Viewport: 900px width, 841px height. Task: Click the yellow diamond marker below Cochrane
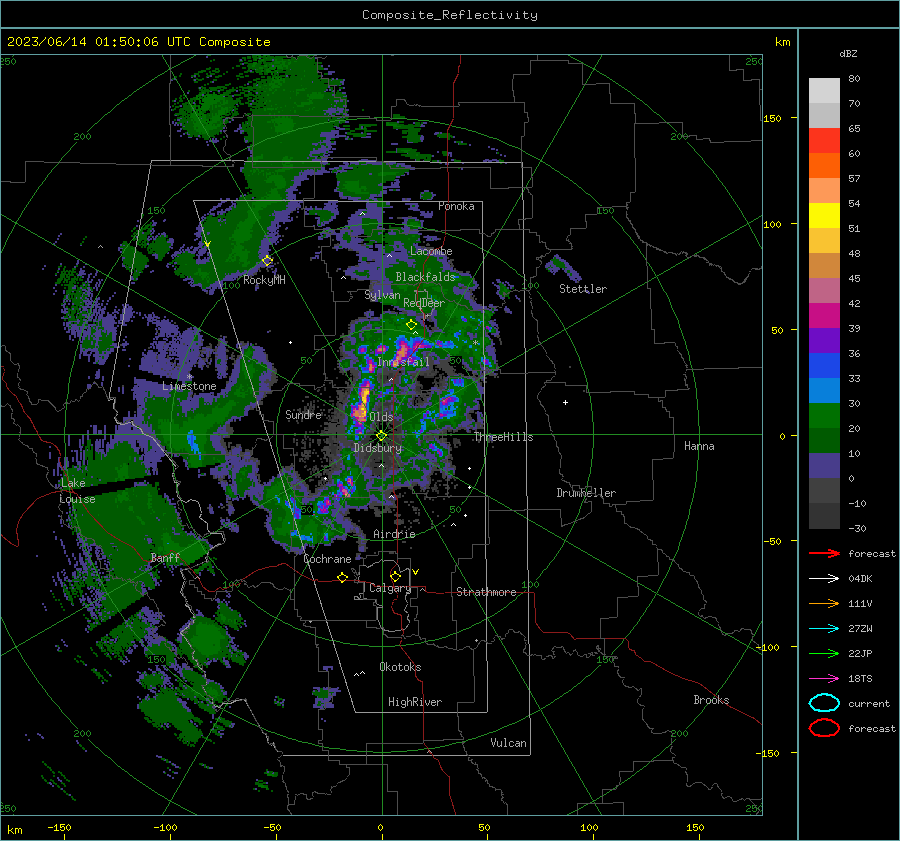point(342,577)
